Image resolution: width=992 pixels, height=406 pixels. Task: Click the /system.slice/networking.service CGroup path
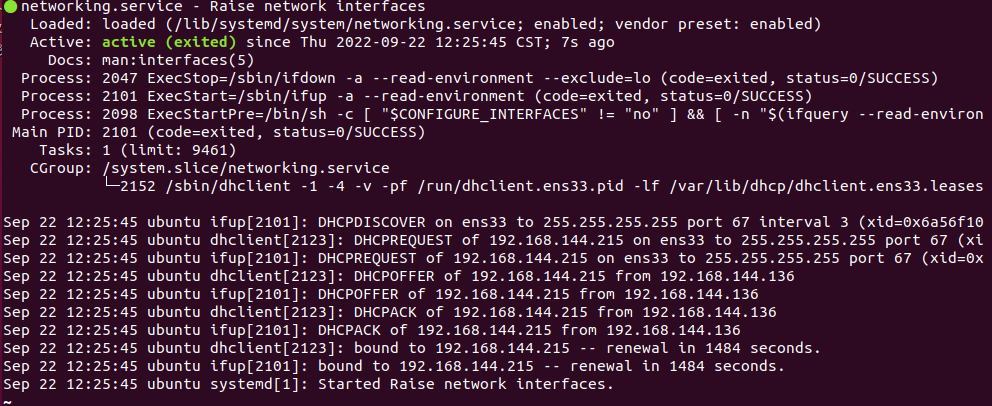[246, 168]
